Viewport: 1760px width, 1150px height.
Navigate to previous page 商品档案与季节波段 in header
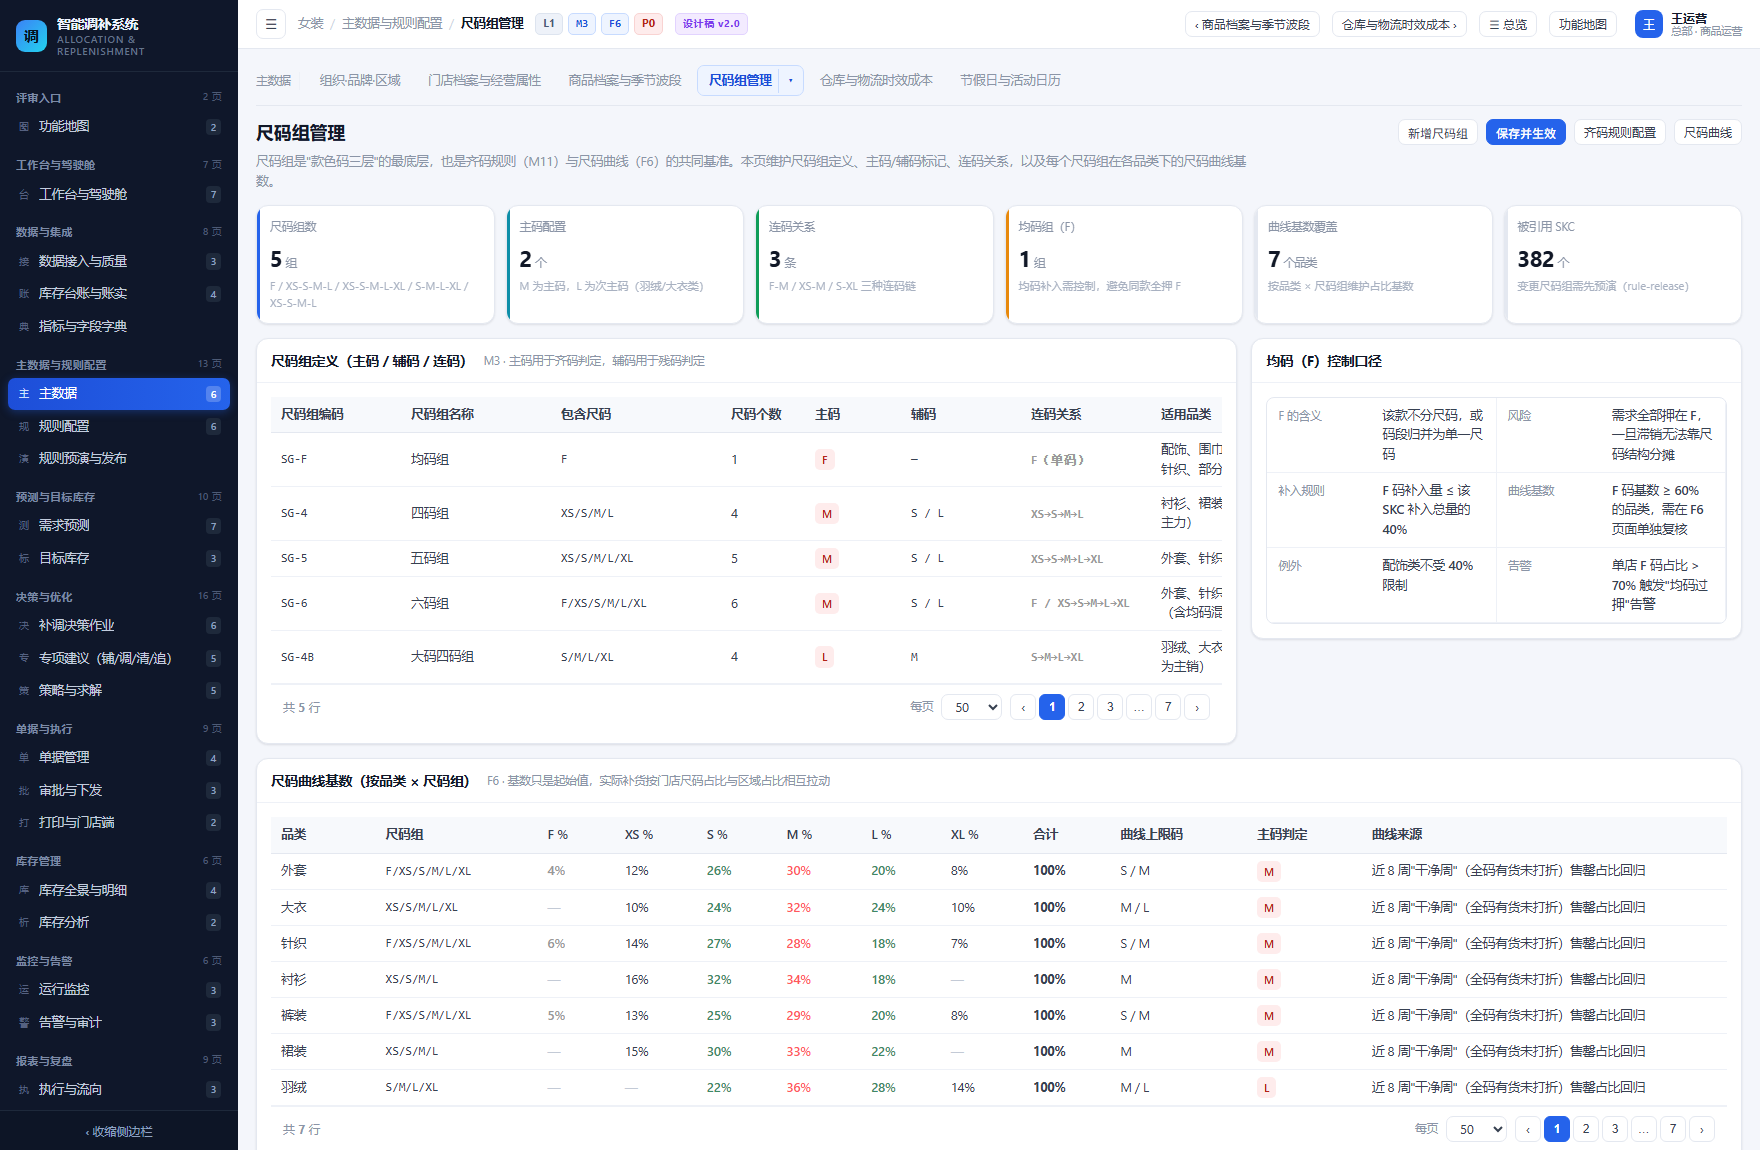tap(1253, 25)
